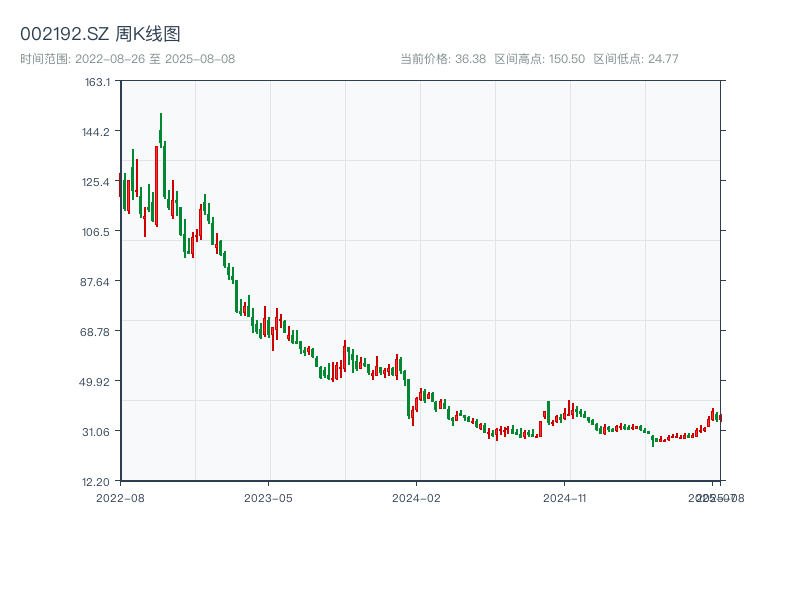Select the 87.64 price label
This screenshot has height=600, width=800.
(96, 283)
